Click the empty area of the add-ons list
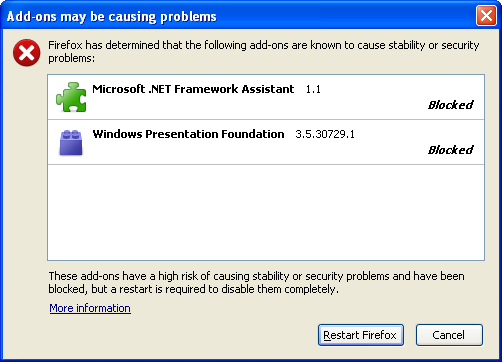 266,212
